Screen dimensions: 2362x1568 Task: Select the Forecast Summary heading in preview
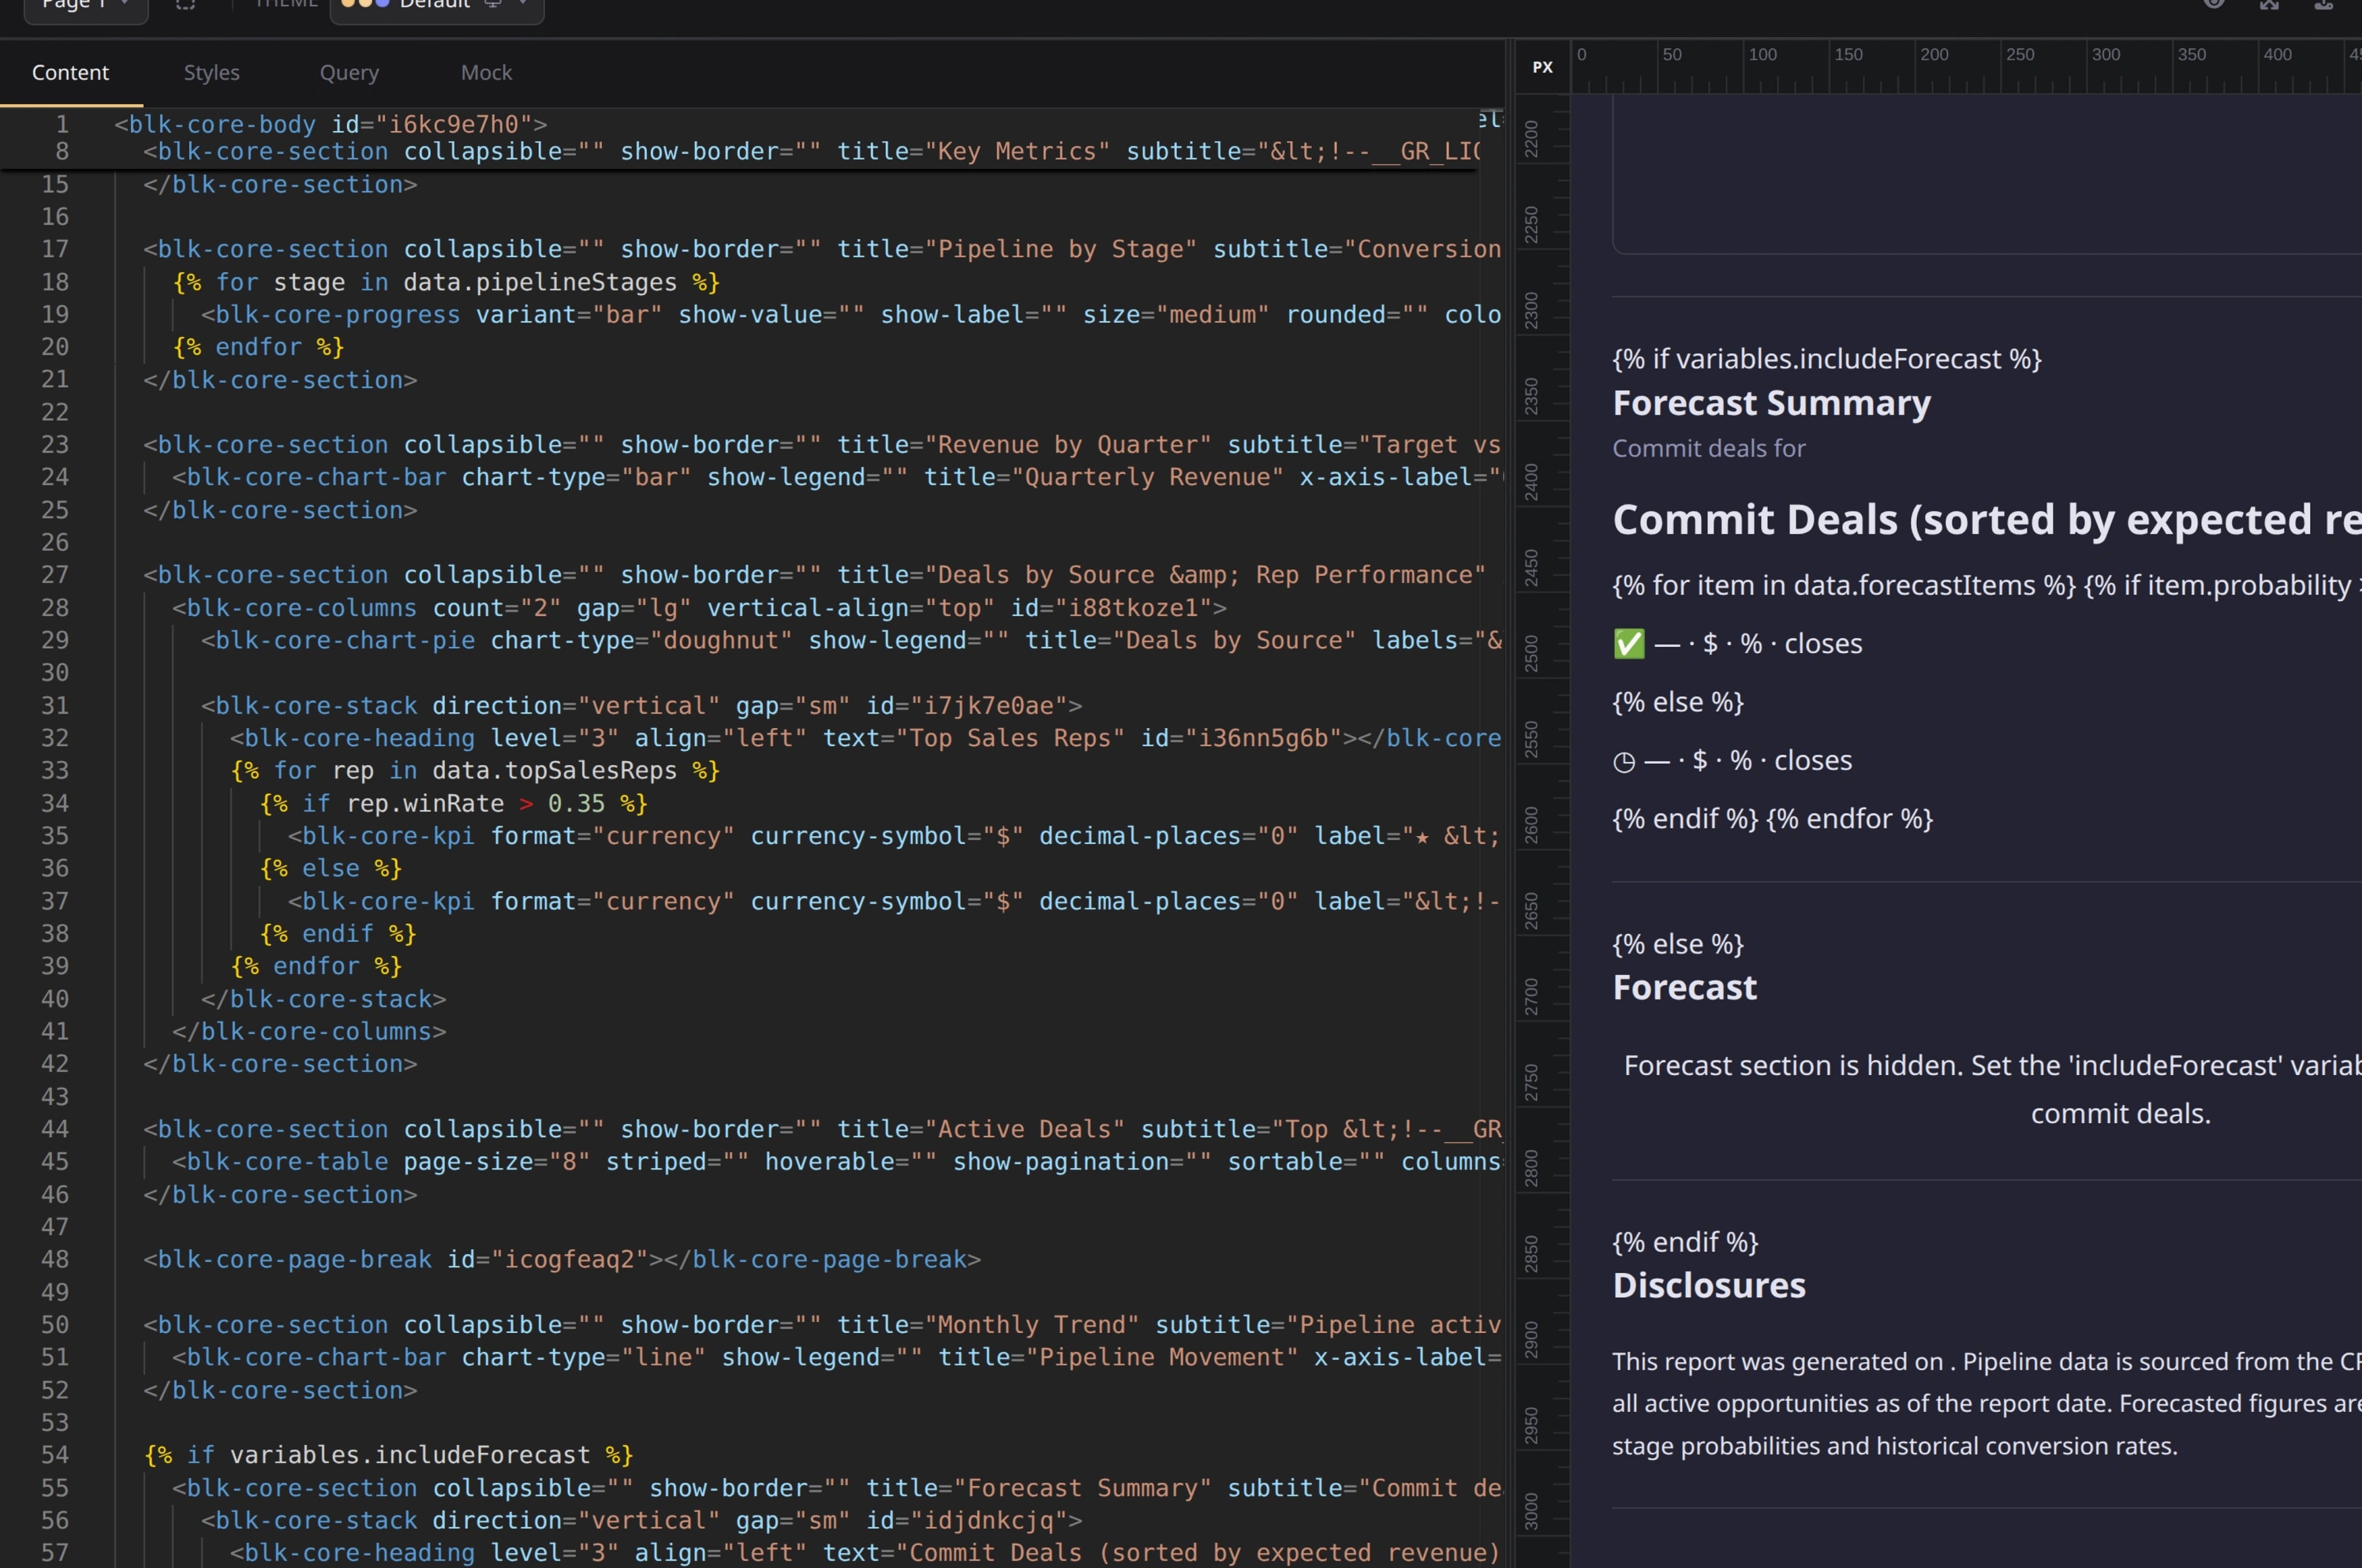pos(1771,403)
